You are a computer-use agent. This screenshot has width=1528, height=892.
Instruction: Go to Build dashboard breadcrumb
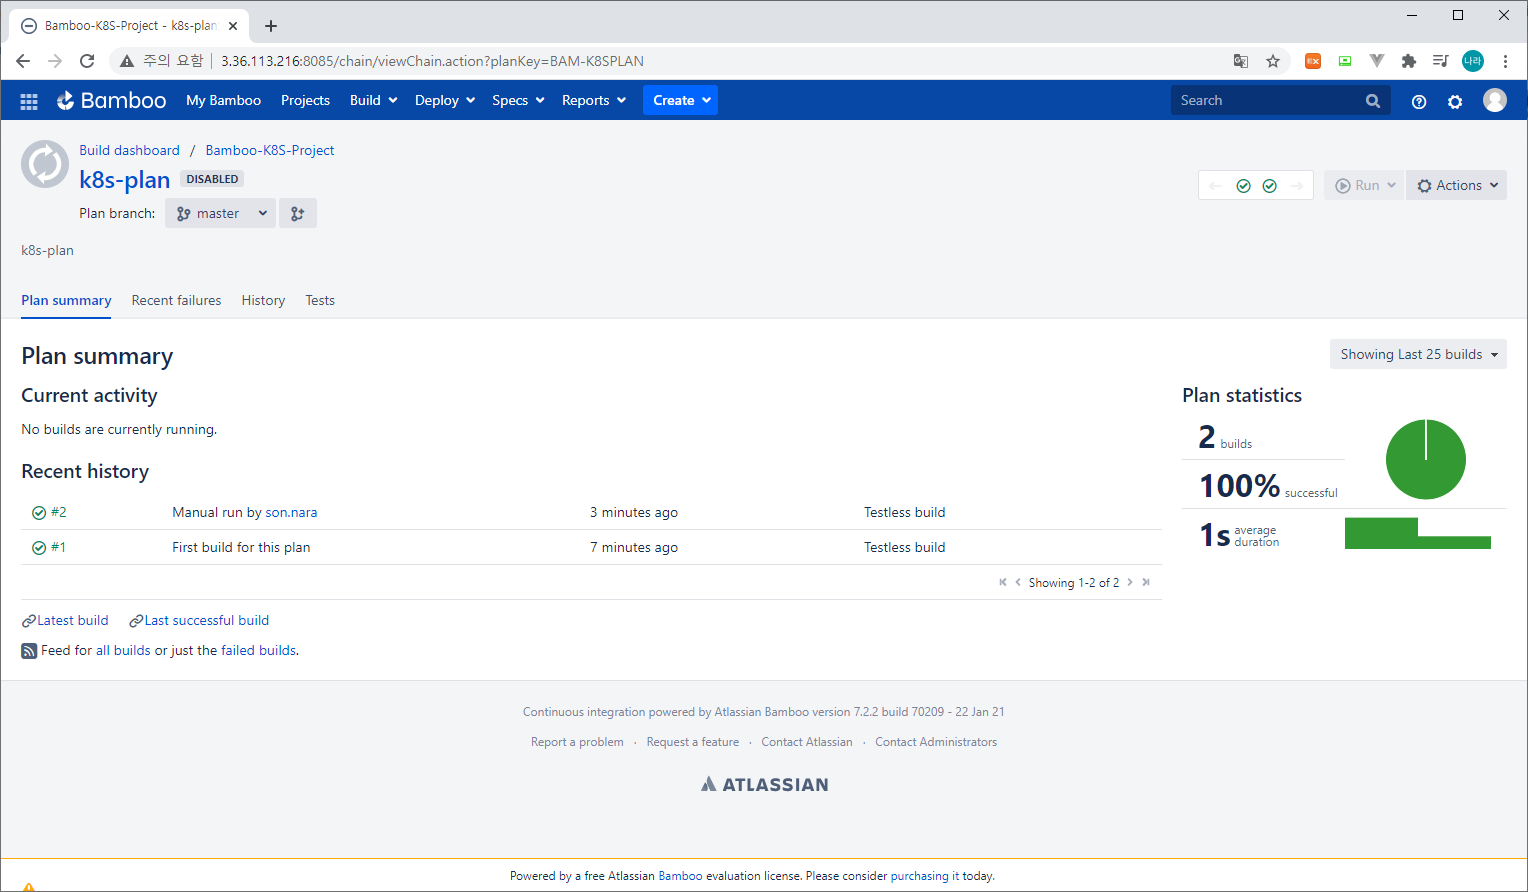[x=129, y=150]
